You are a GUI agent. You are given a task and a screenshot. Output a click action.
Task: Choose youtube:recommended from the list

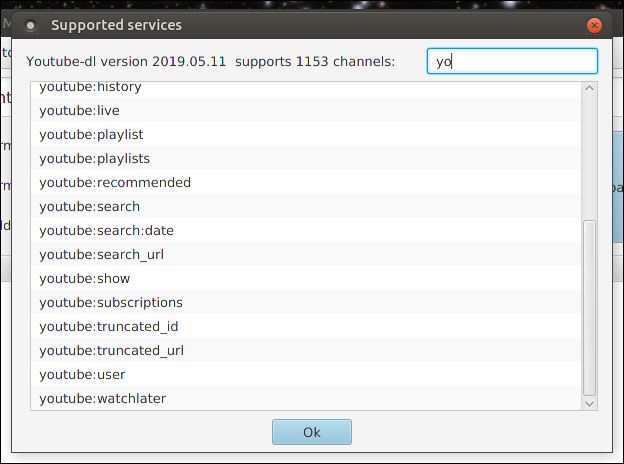[115, 182]
